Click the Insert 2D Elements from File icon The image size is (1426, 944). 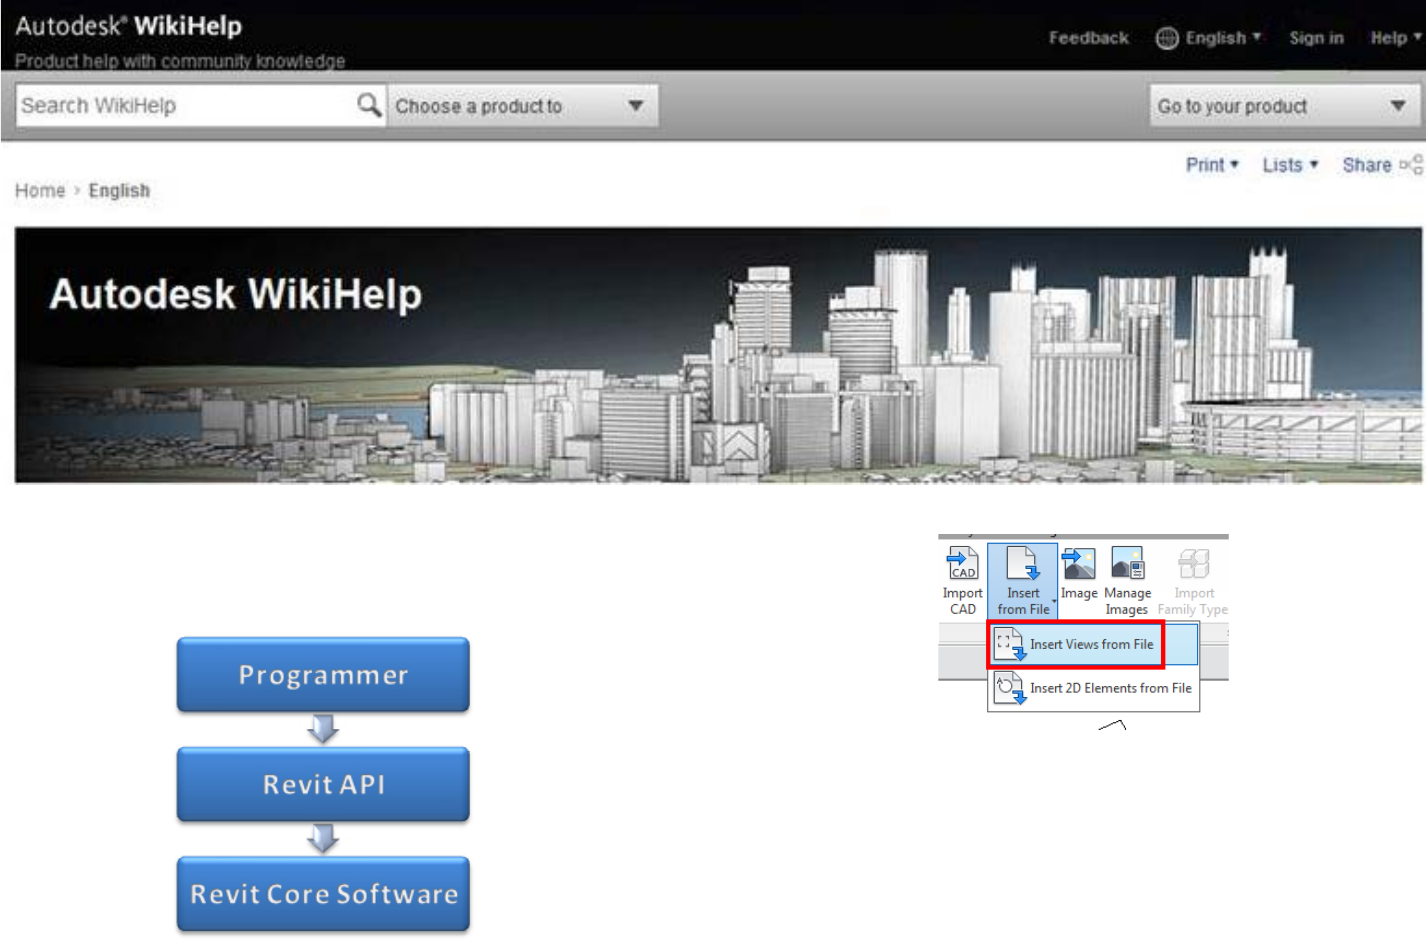(1010, 689)
